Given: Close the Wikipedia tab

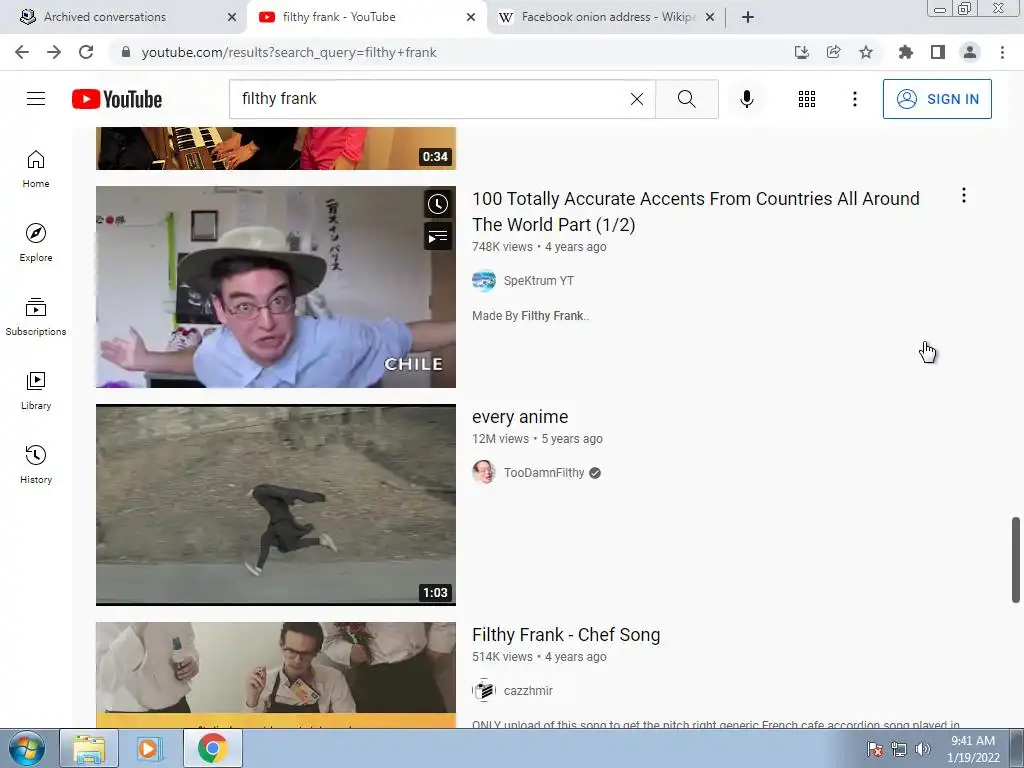Looking at the screenshot, I should point(710,17).
